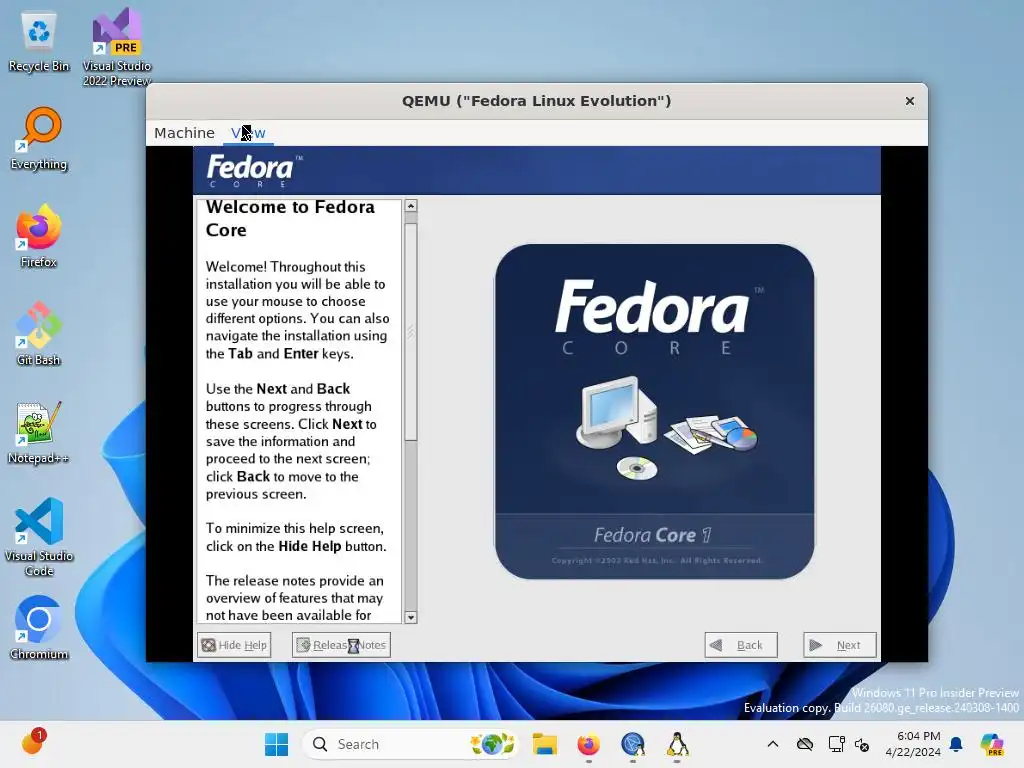The height and width of the screenshot is (768, 1024).
Task: Click the Hide Help button
Action: coord(234,645)
